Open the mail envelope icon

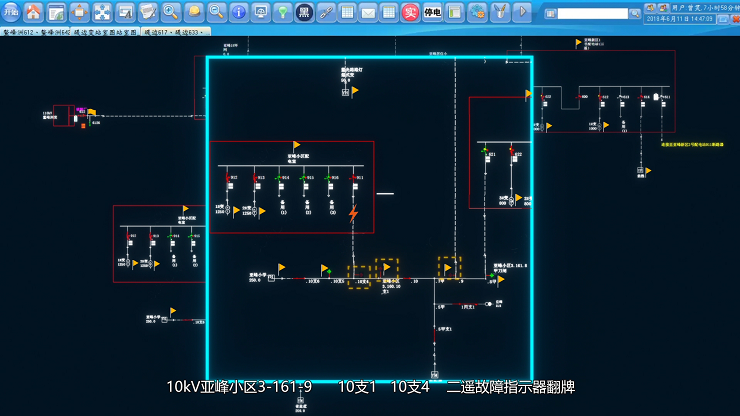point(368,12)
